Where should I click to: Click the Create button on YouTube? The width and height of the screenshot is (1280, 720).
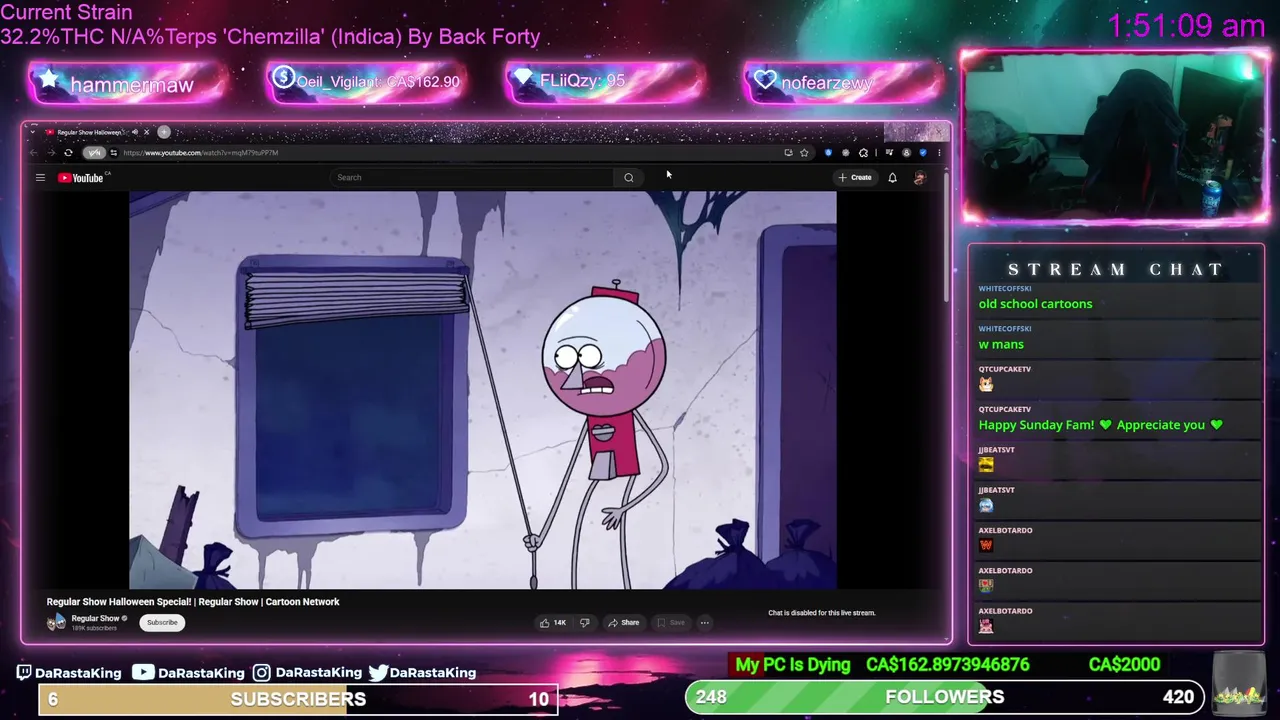(855, 177)
